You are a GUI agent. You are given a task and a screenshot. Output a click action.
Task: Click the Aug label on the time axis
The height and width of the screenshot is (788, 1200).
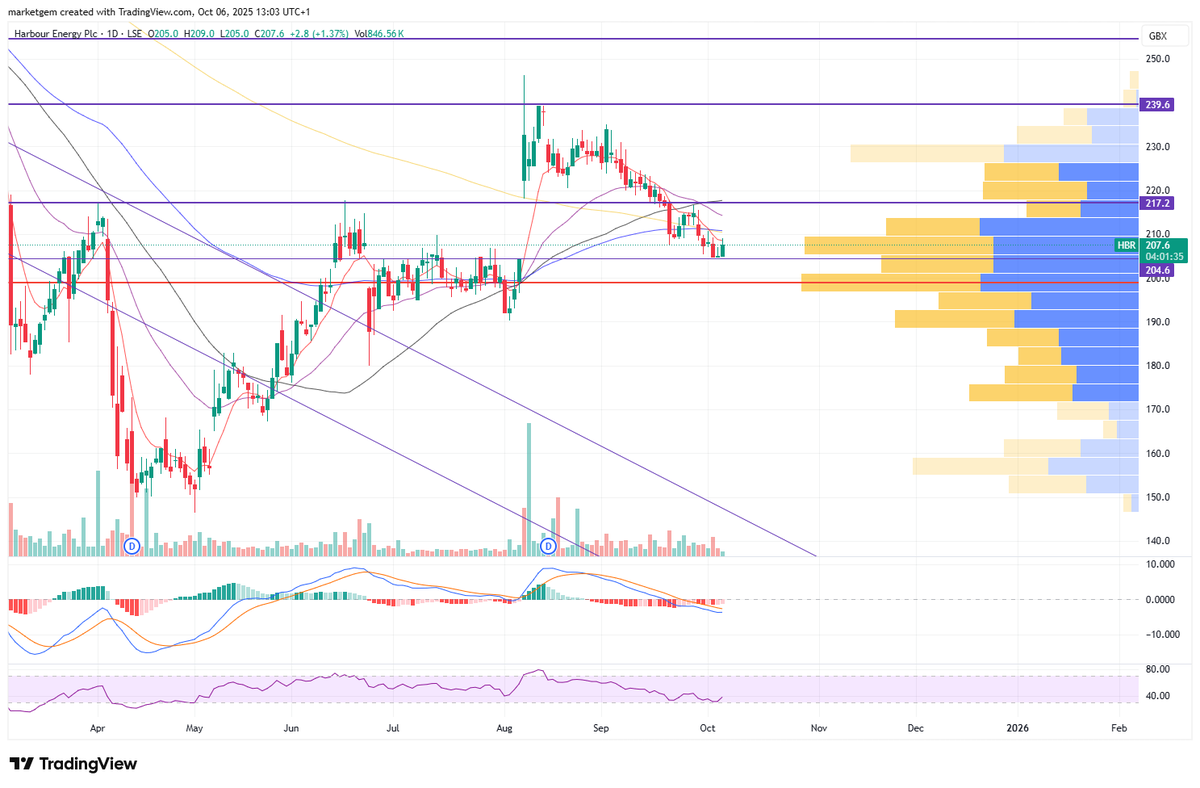pos(504,730)
